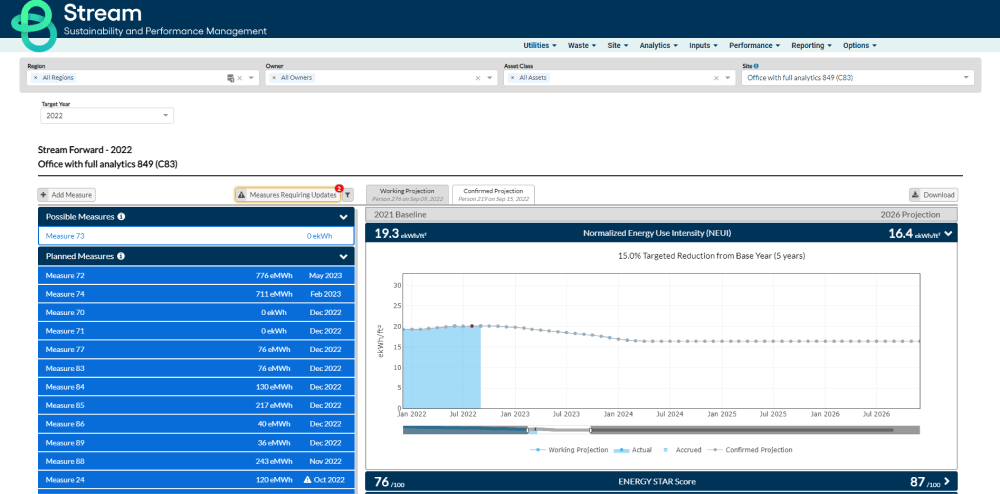Toggle Working Projection in chart legend
Screen dimensions: 1000x494
[x=569, y=450]
